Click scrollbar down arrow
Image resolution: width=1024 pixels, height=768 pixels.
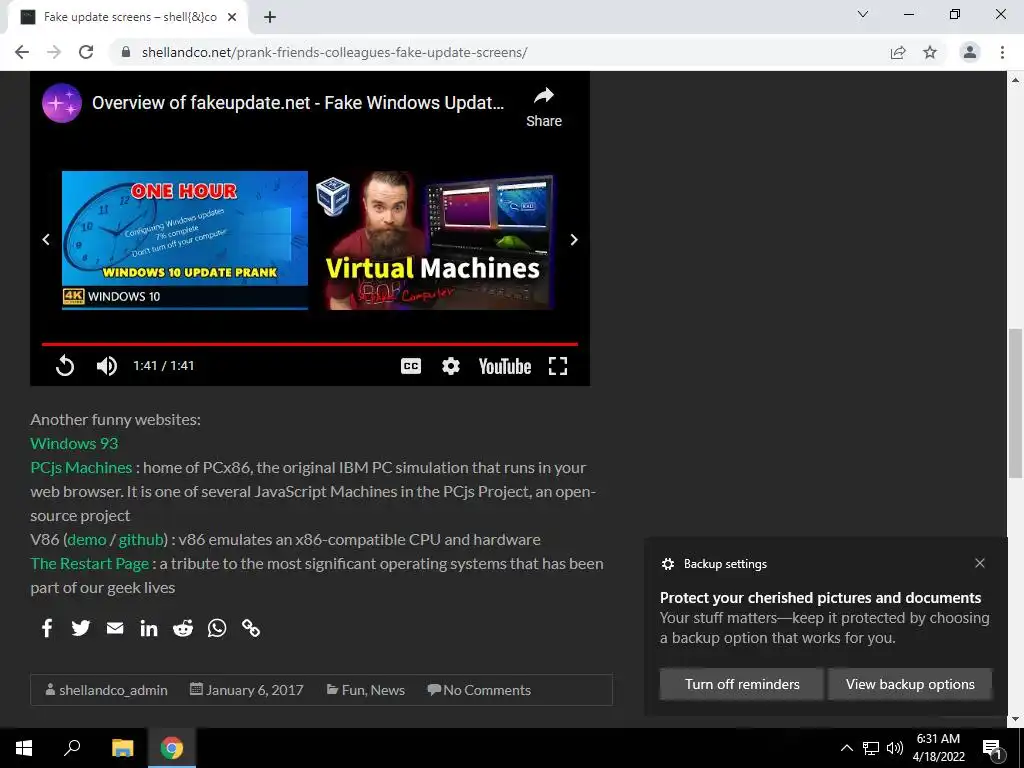click(1015, 719)
